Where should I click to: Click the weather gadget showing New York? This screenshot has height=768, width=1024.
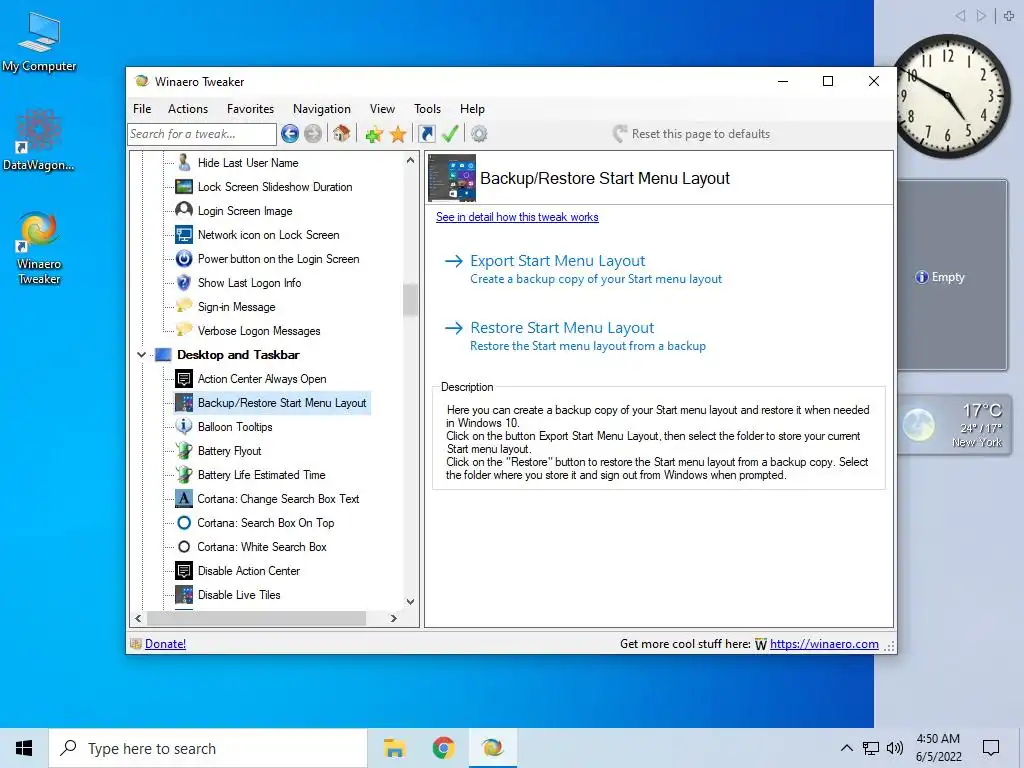(953, 425)
